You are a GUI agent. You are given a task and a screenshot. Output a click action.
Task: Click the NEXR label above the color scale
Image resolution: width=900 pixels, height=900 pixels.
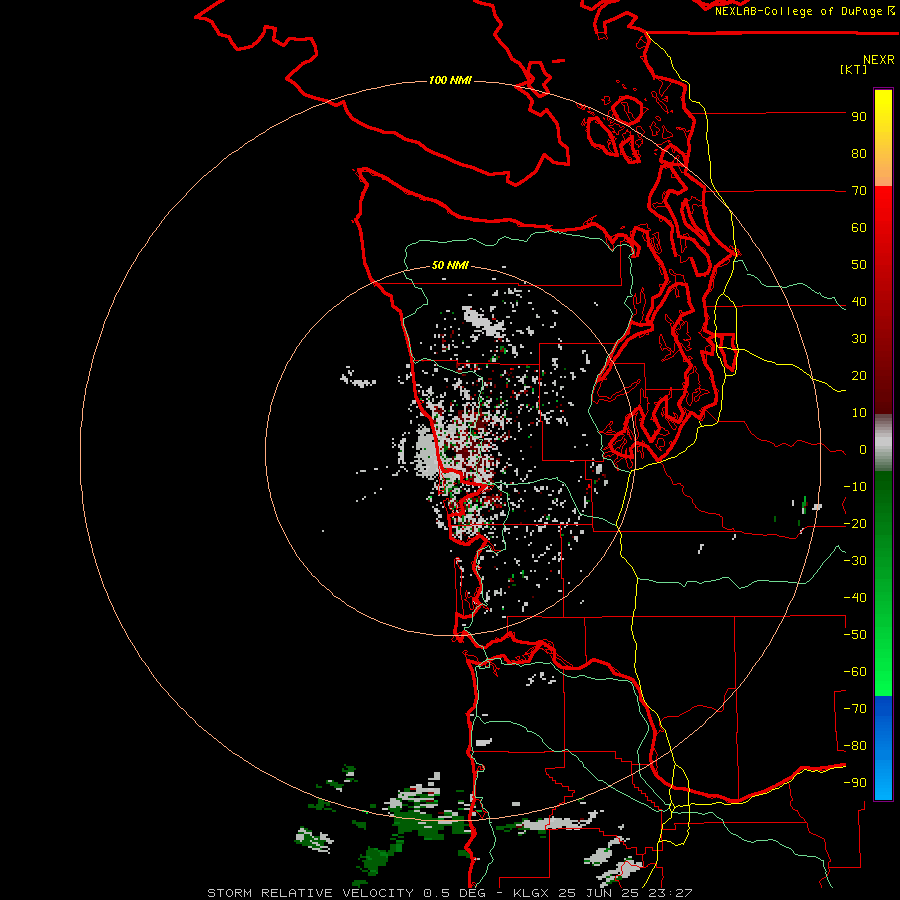pyautogui.click(x=879, y=60)
